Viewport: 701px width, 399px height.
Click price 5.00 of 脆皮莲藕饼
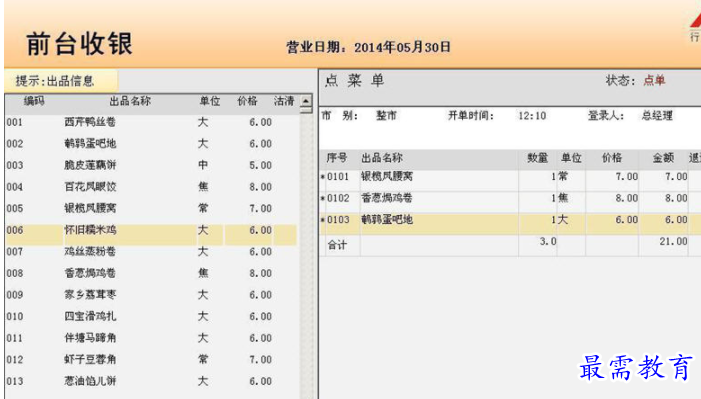pyautogui.click(x=260, y=165)
